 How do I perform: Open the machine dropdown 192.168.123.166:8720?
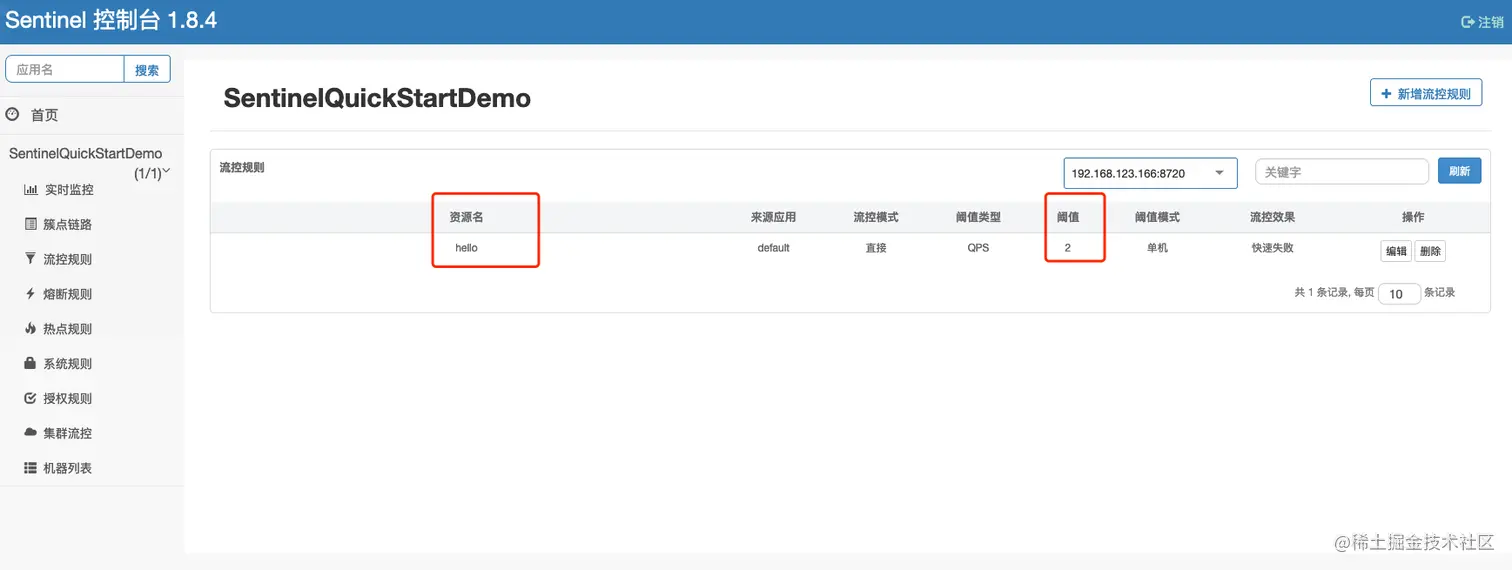[1150, 173]
